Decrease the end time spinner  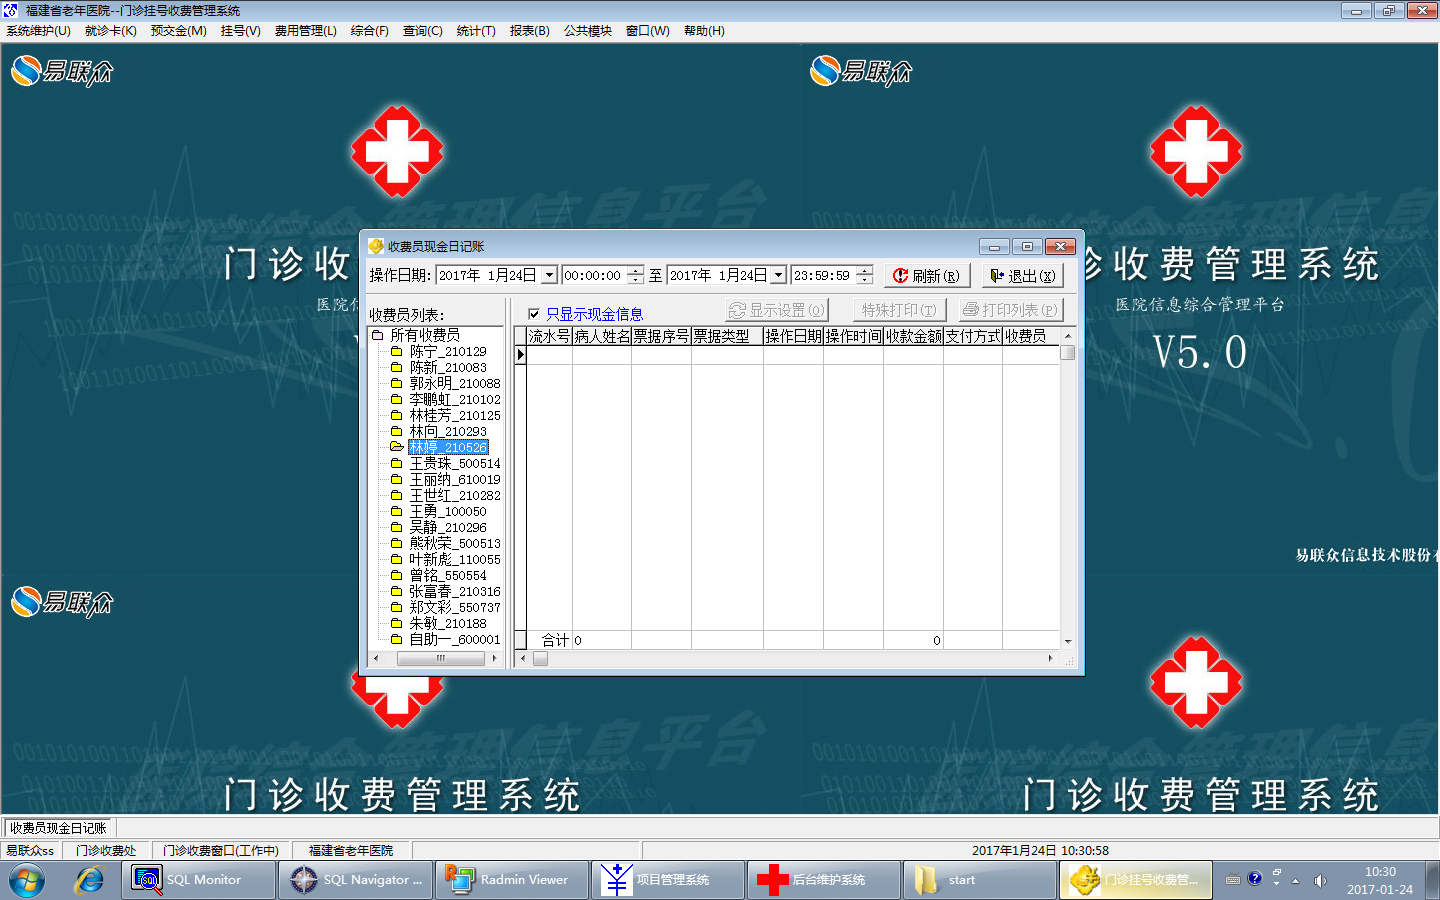[x=865, y=280]
